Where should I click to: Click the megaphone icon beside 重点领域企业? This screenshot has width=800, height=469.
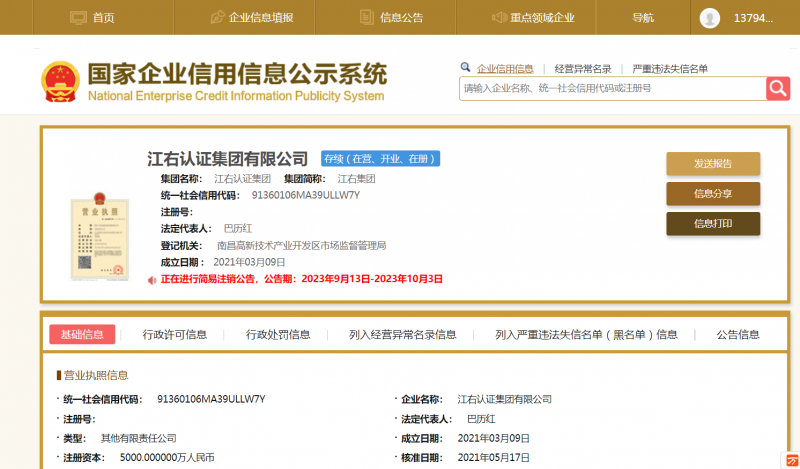499,17
